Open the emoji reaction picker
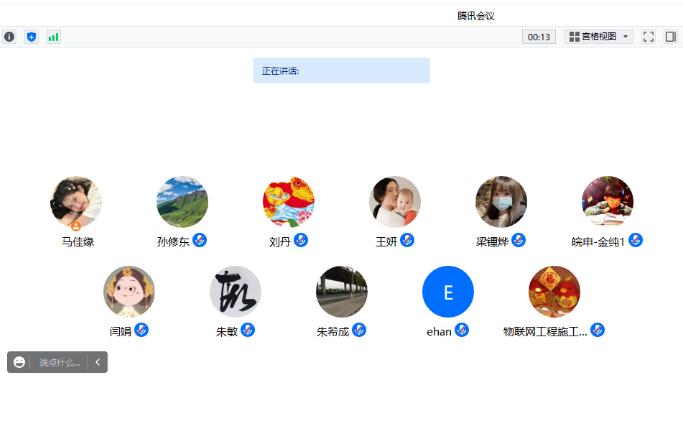 (x=19, y=362)
